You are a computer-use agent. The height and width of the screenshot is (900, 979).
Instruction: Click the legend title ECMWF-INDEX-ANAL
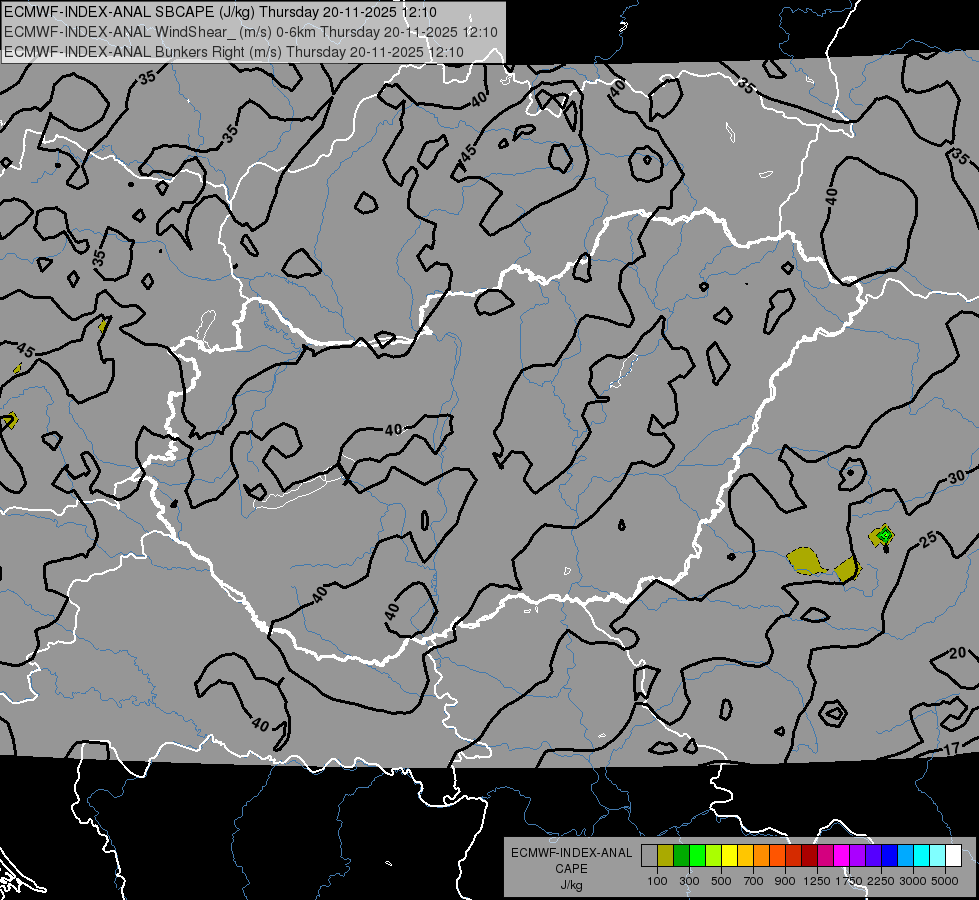[x=571, y=853]
